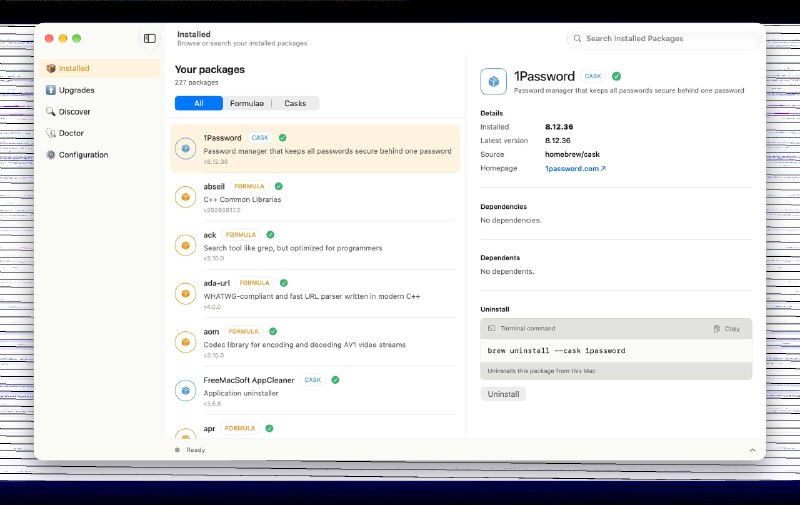Click the homebrew/cask source value
The width and height of the screenshot is (800, 505).
572,155
